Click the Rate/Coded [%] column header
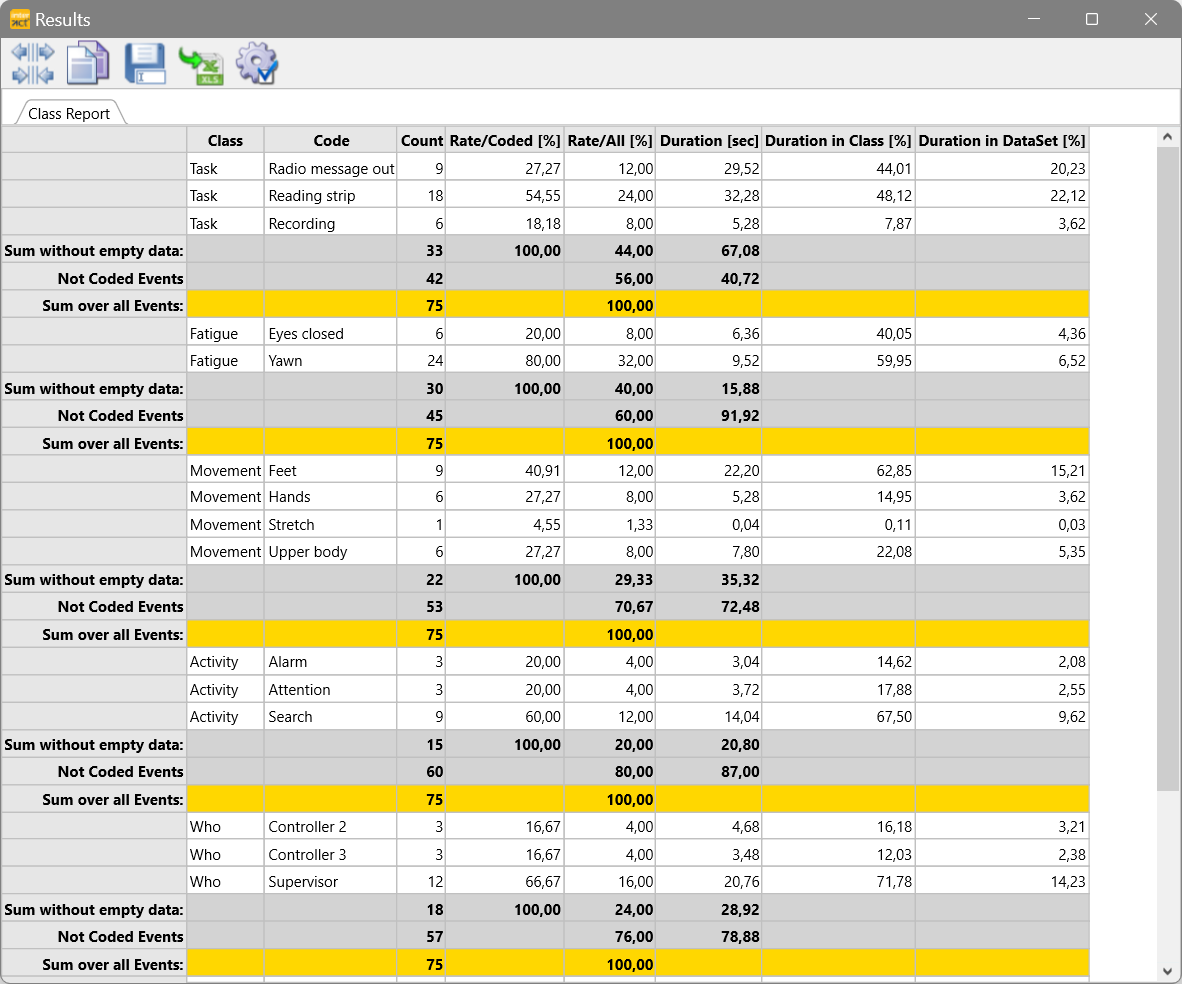The height and width of the screenshot is (984, 1182). pyautogui.click(x=505, y=140)
